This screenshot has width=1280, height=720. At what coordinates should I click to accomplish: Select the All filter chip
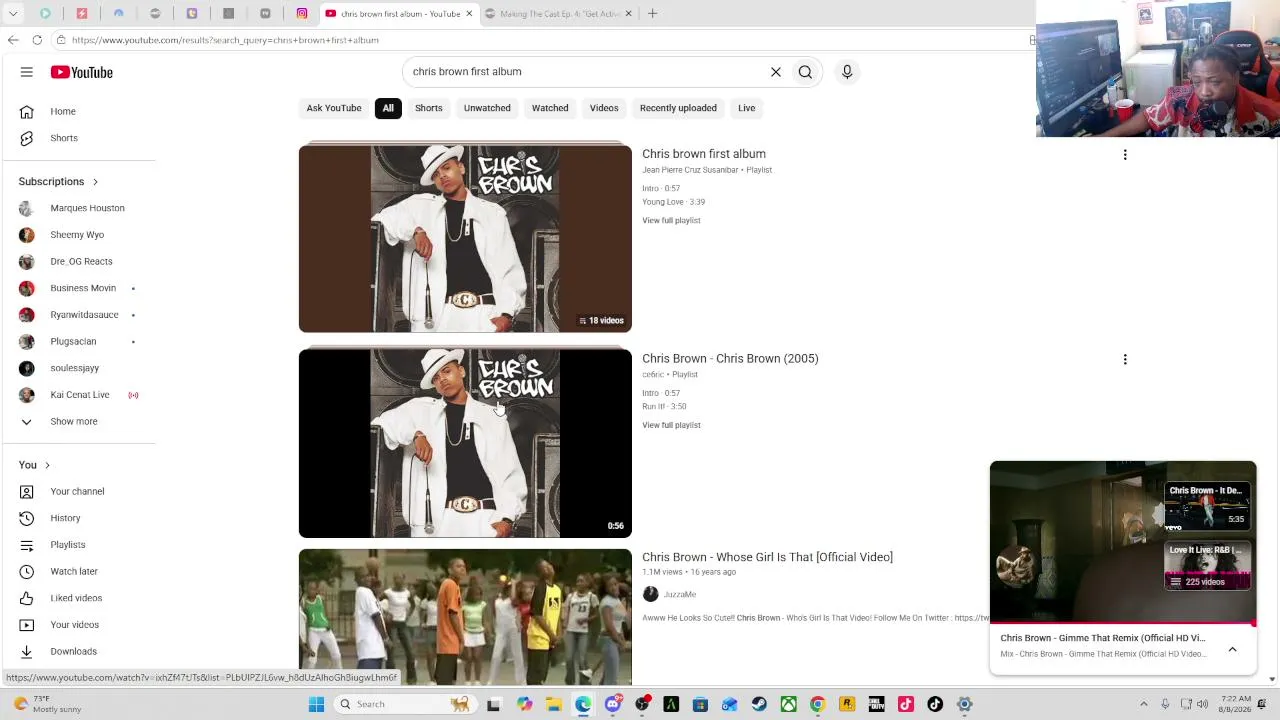[388, 108]
